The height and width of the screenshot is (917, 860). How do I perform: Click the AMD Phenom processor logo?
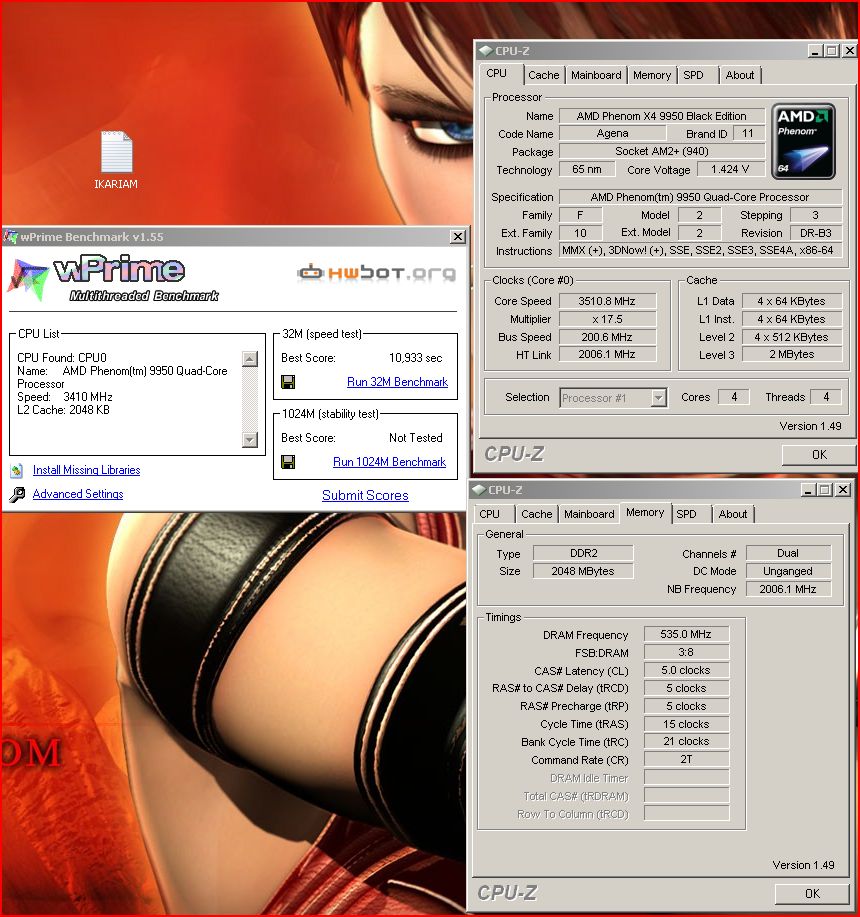point(803,142)
